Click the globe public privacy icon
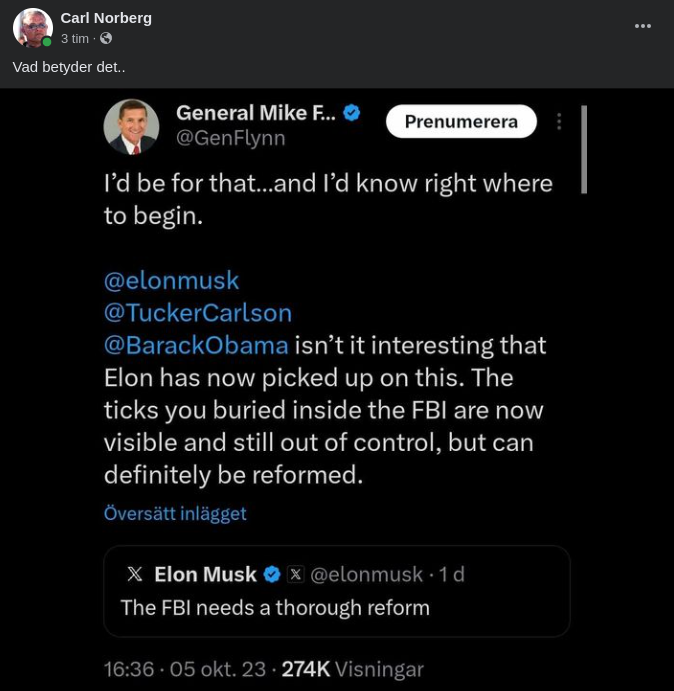This screenshot has width=674, height=691. tap(106, 39)
